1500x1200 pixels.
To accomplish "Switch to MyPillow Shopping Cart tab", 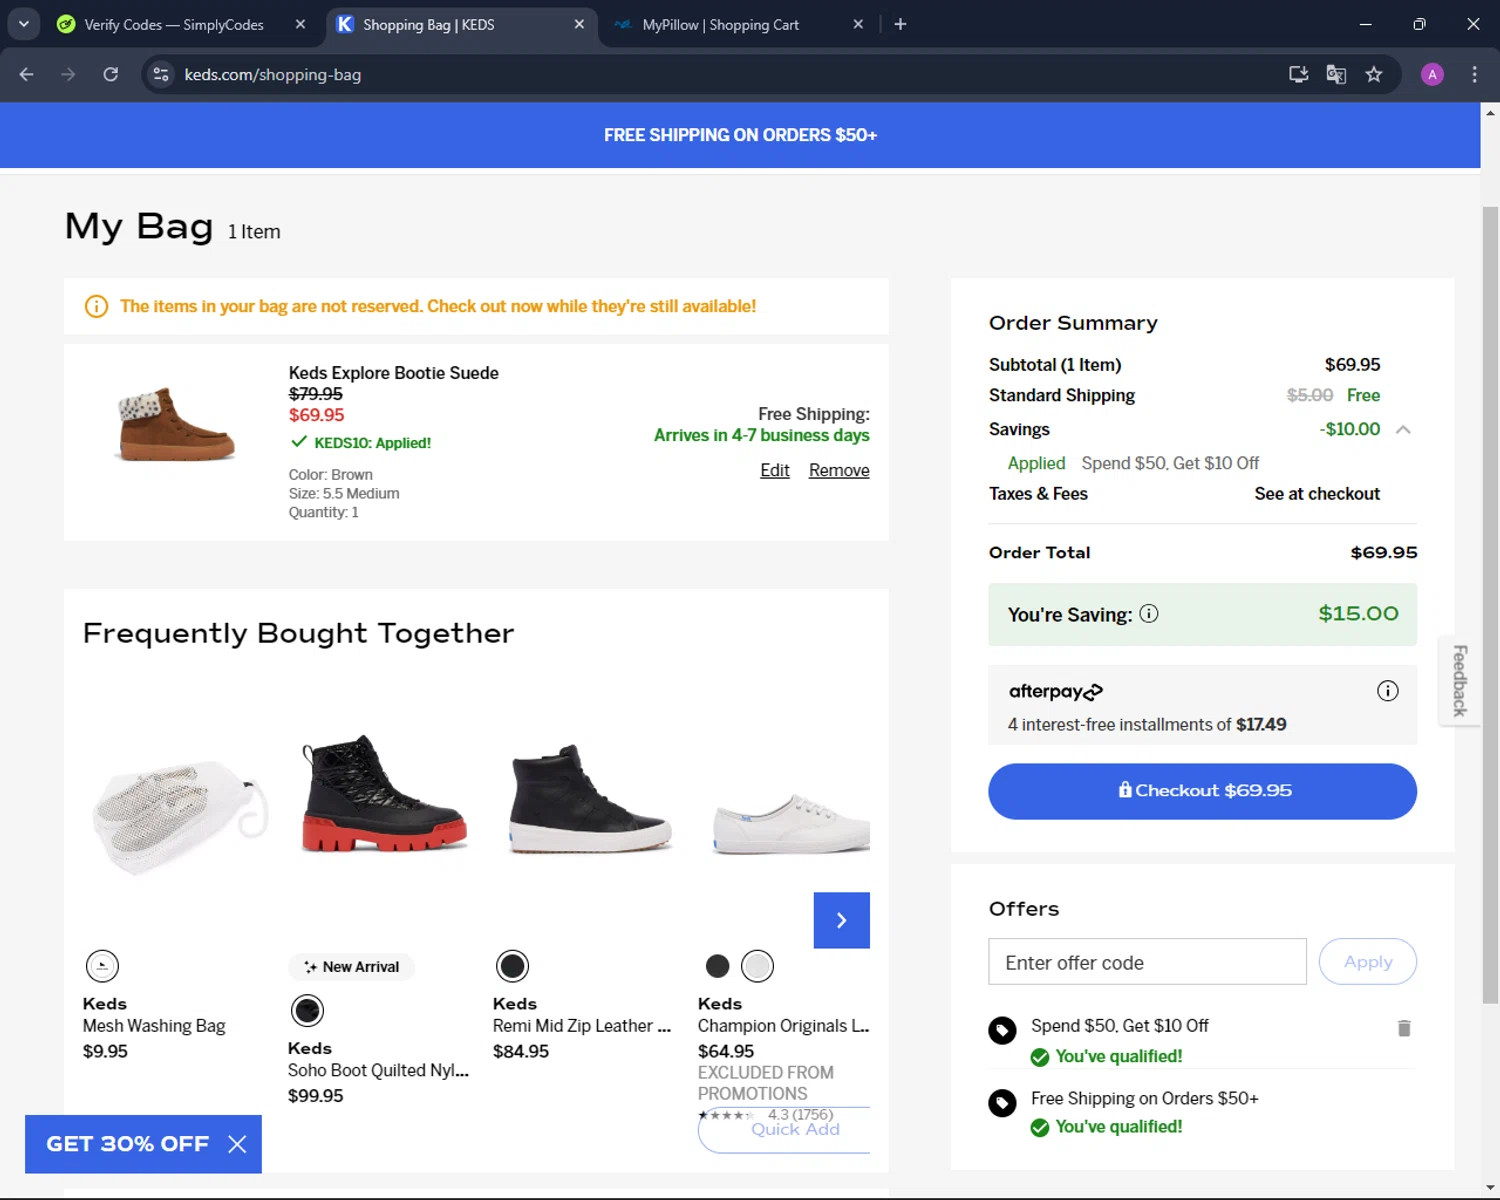I will [x=720, y=24].
